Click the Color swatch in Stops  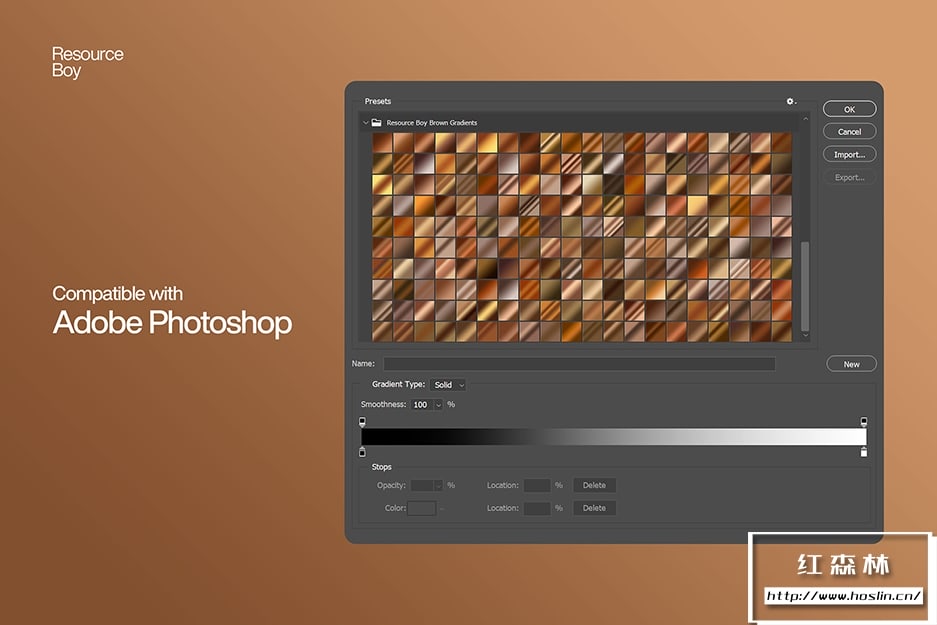coord(422,508)
